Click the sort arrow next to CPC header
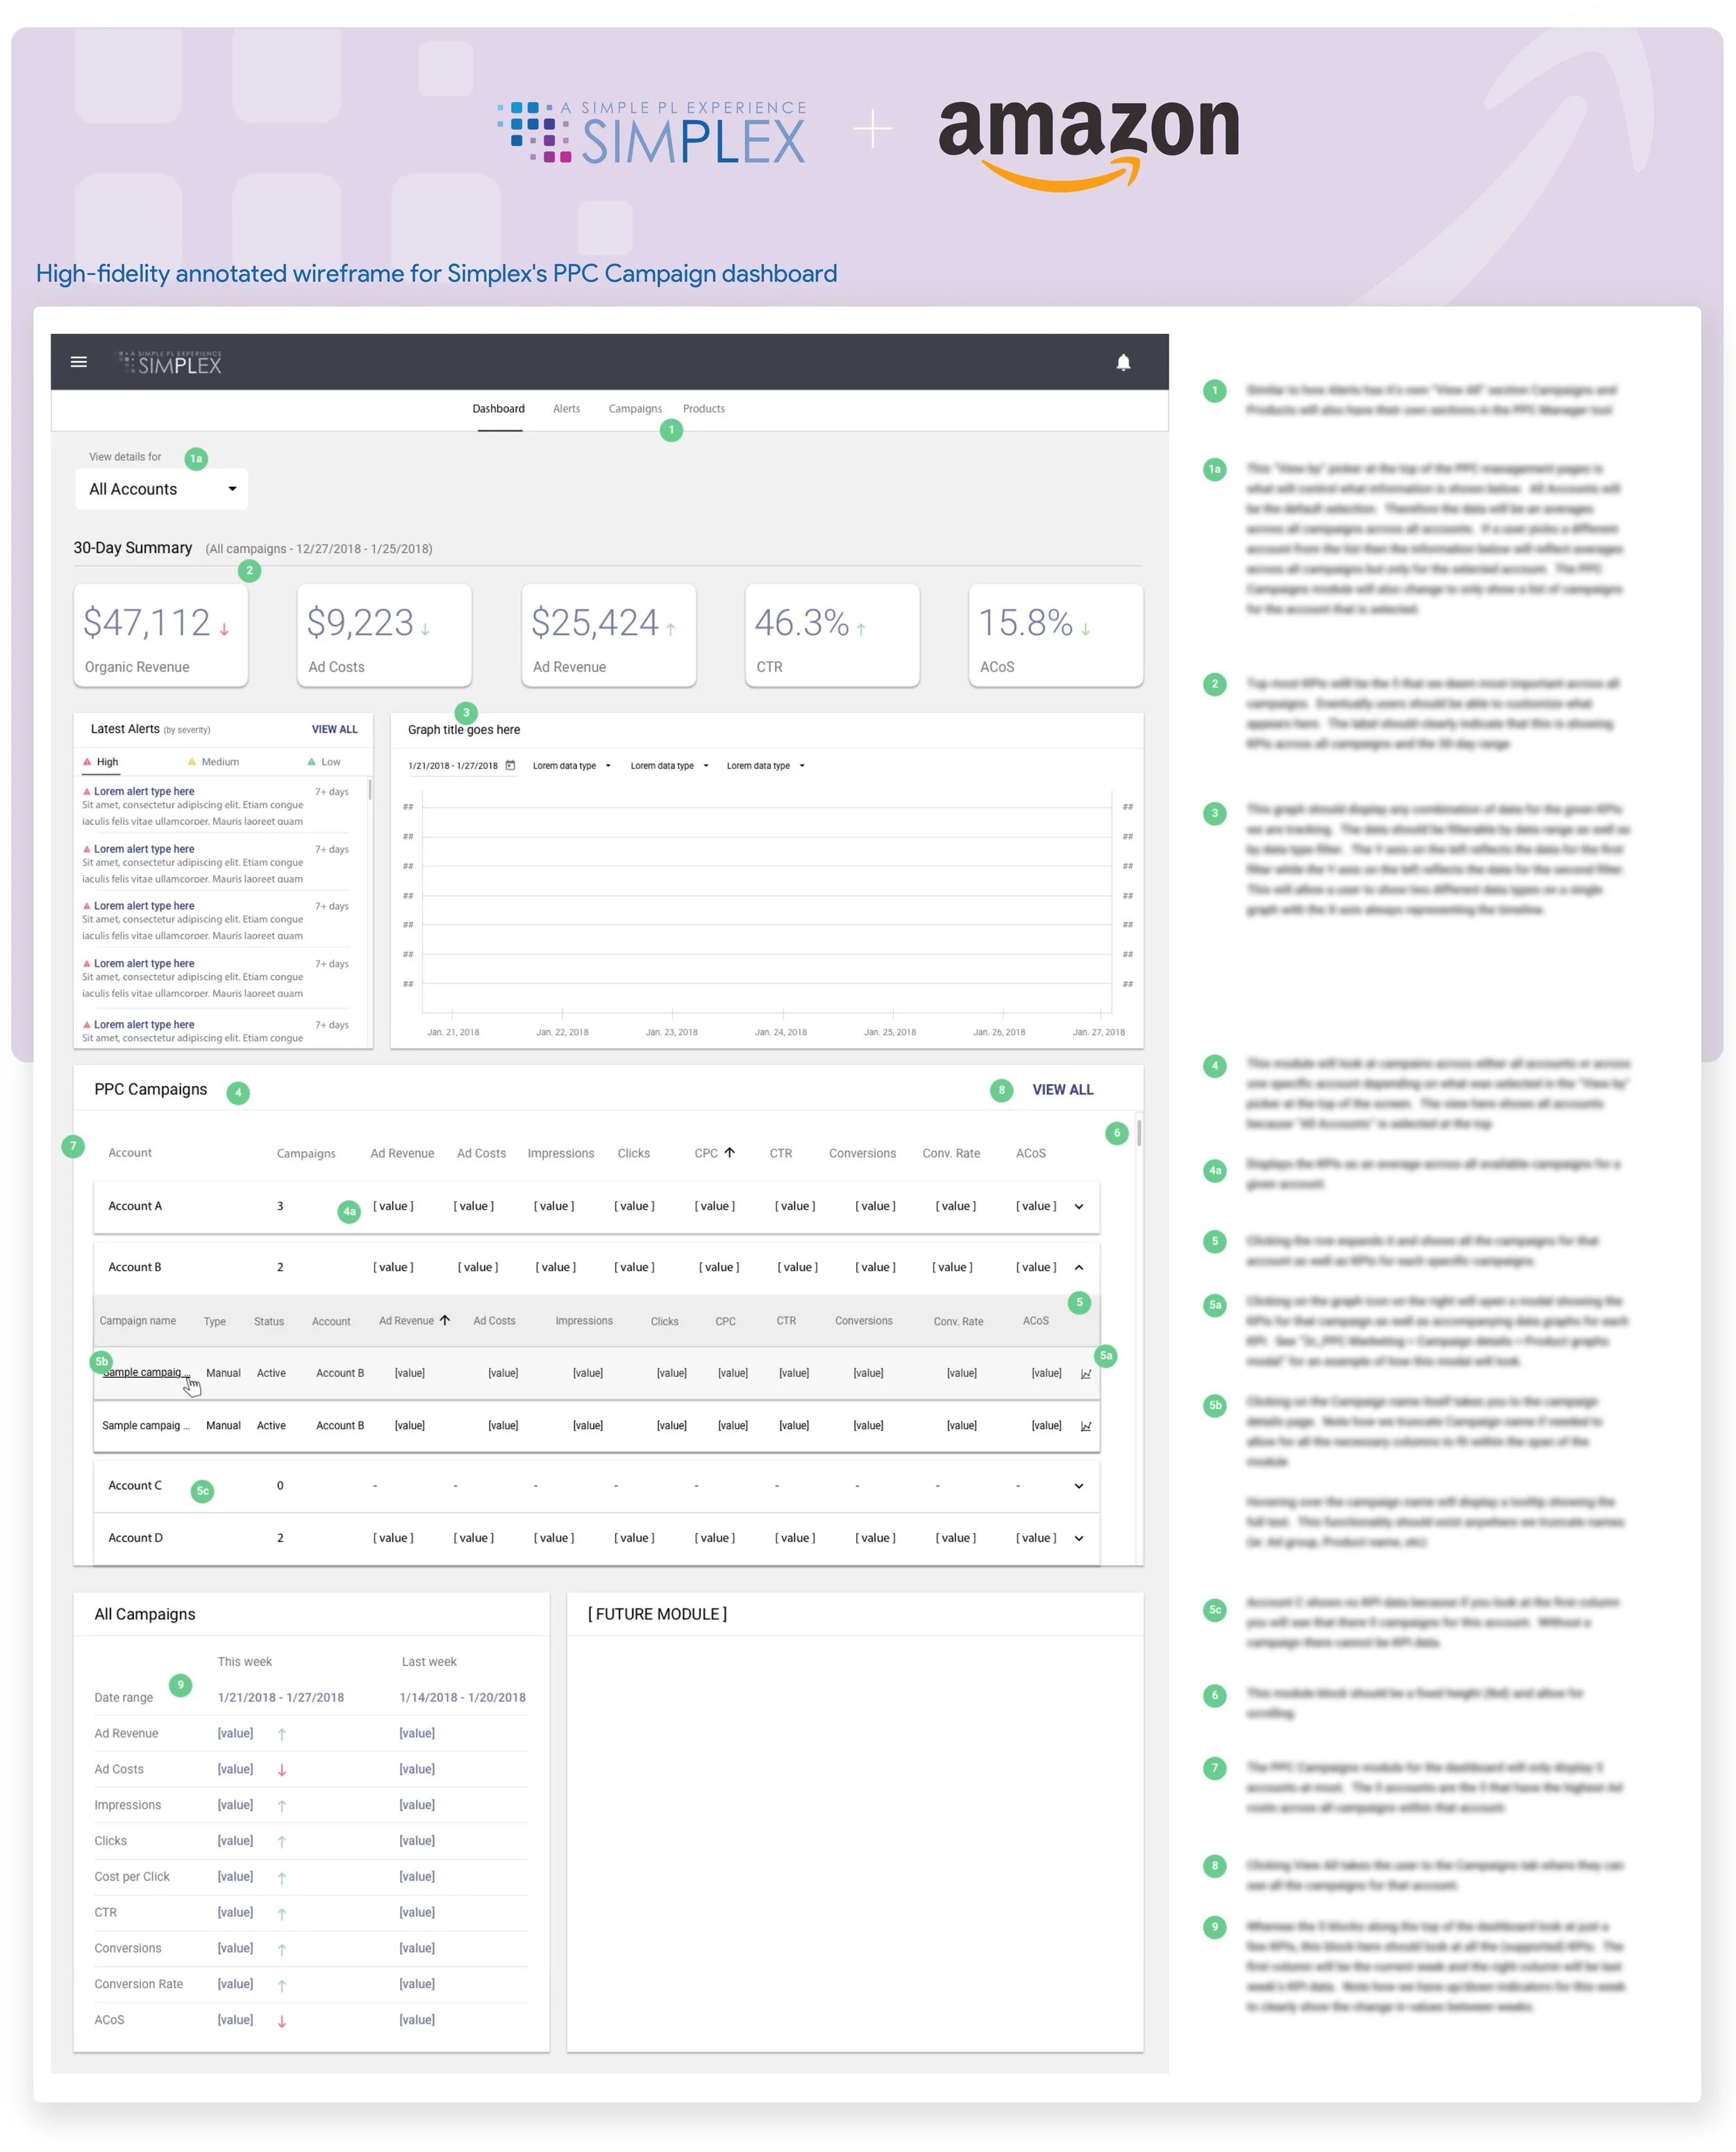Viewport: 1736px width, 2152px height. (730, 1152)
